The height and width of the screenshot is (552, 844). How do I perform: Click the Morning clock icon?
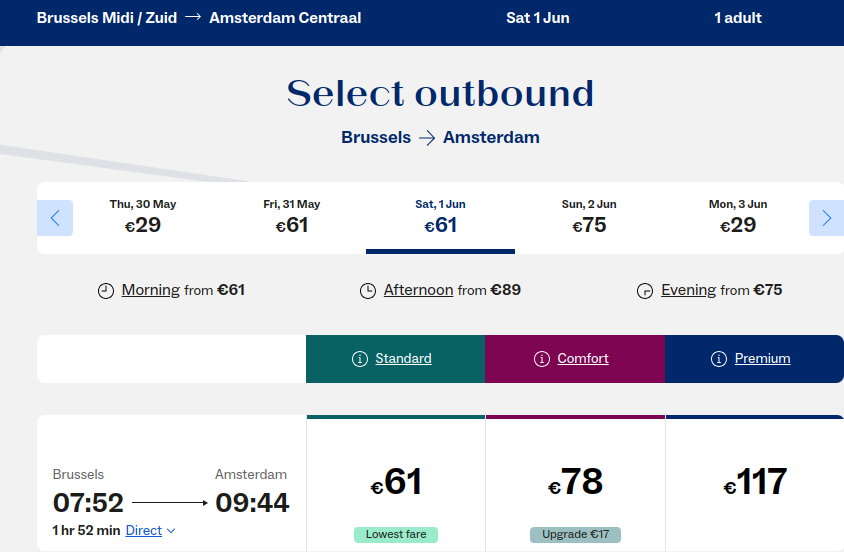(x=106, y=291)
